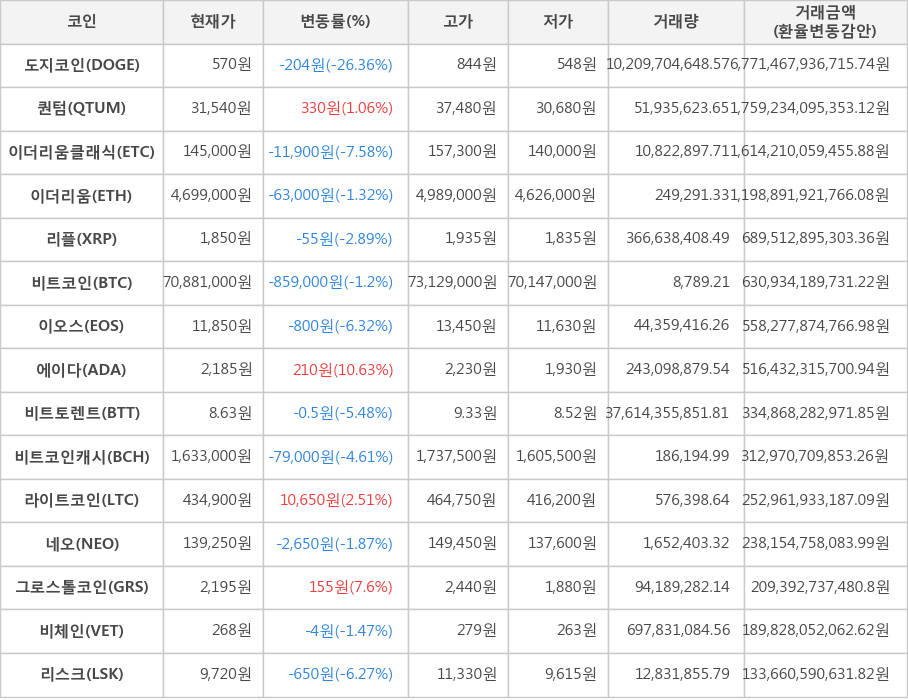
Task: Open the 도지코인(DOGE) coin name
Action: pyautogui.click(x=82, y=65)
